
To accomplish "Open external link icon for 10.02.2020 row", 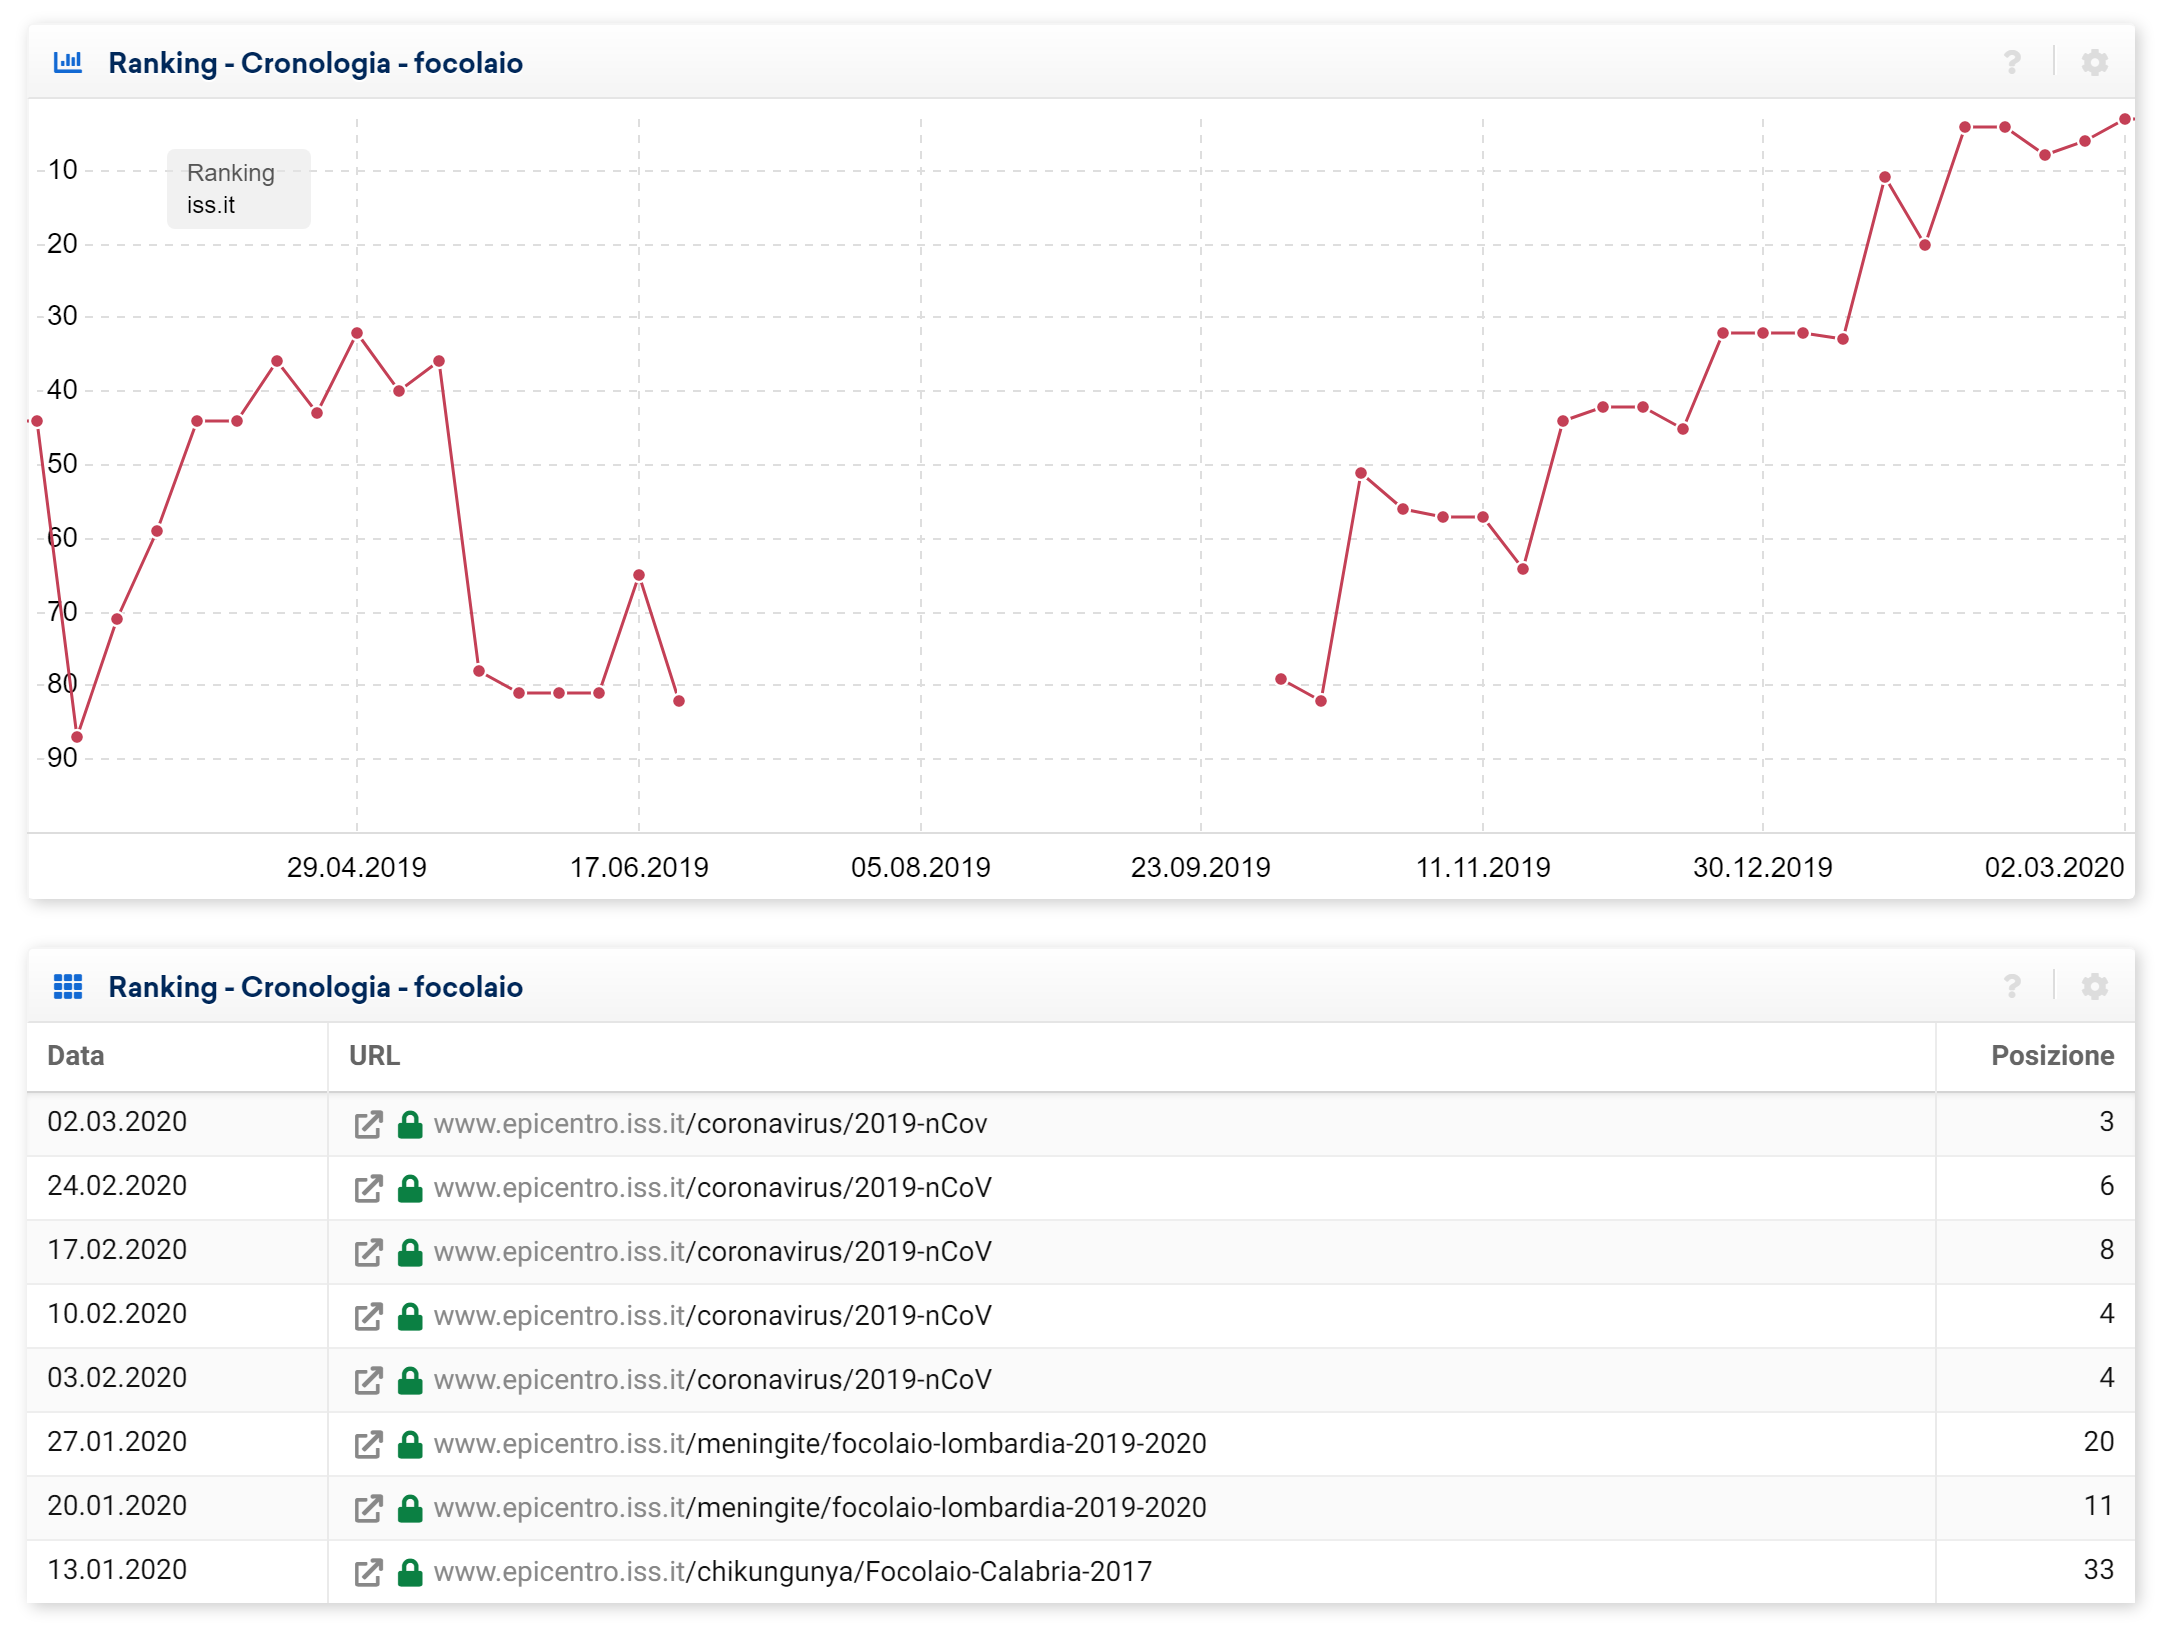I will [368, 1317].
